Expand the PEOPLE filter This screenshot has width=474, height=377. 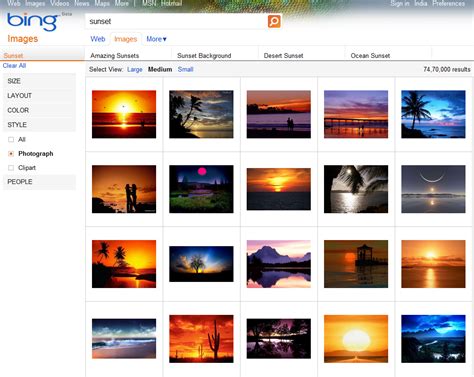tap(39, 182)
